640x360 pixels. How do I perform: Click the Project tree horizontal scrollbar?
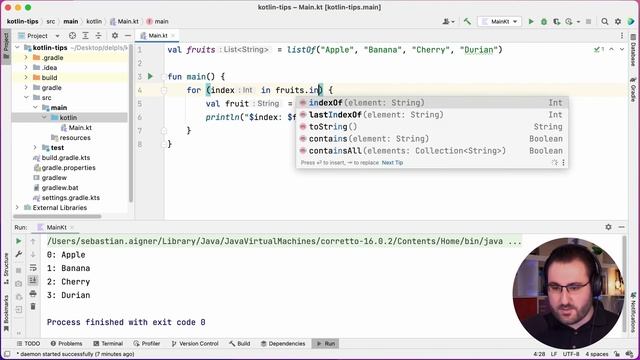coord(57,216)
